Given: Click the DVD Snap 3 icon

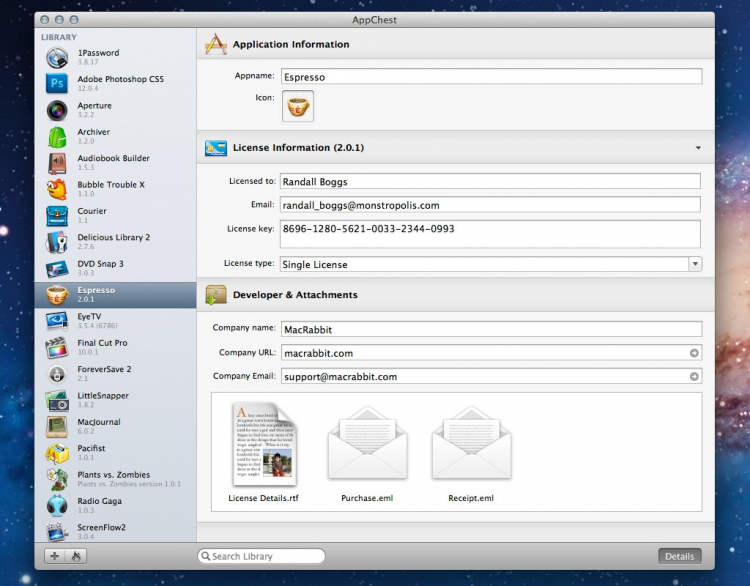Looking at the screenshot, I should (57, 269).
